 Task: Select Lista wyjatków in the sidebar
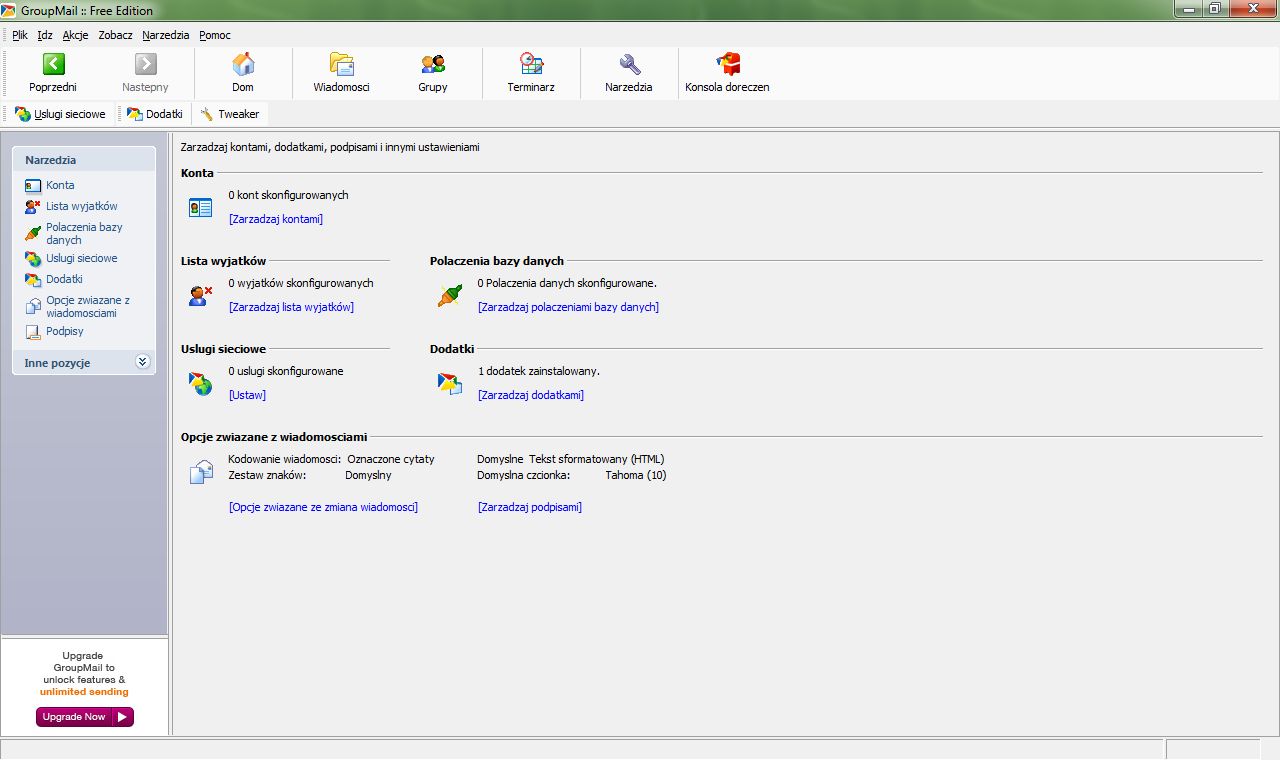(82, 206)
